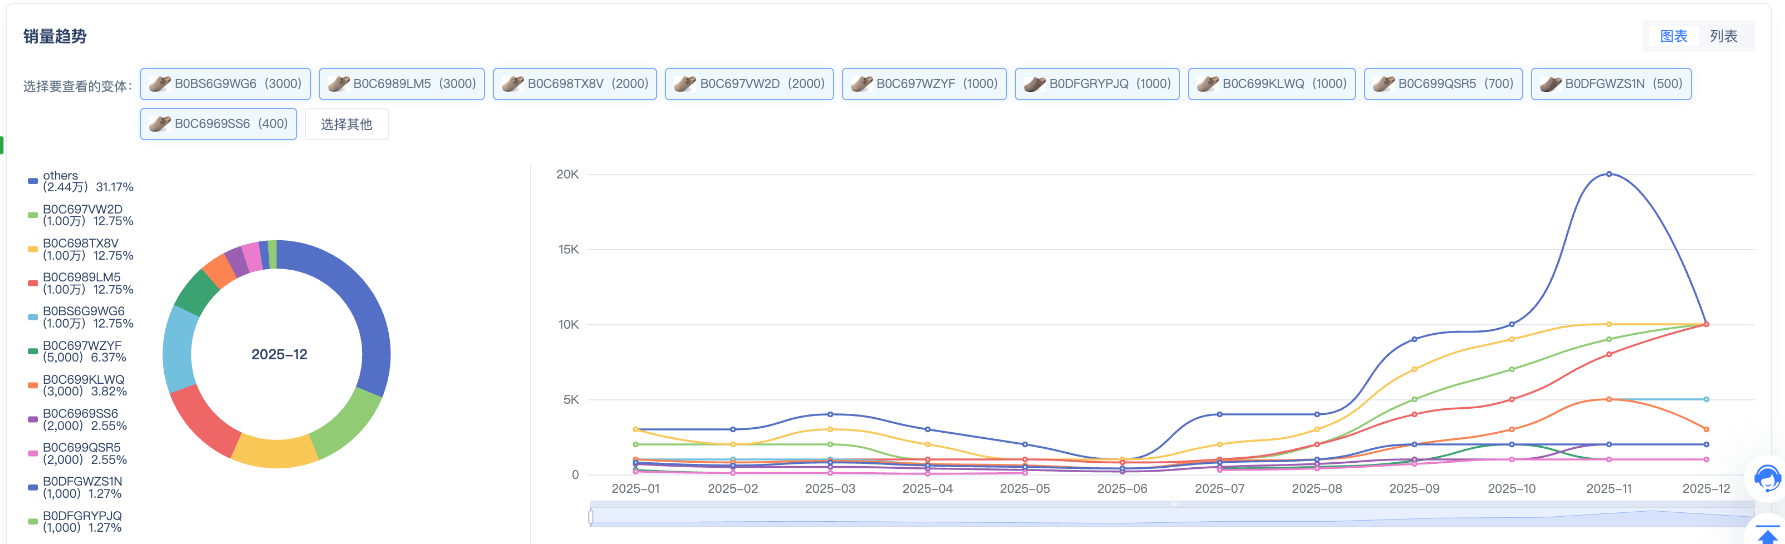Toggle the B0C699KLWQ (1000) variant chip
1785x544 pixels.
(x=1271, y=84)
